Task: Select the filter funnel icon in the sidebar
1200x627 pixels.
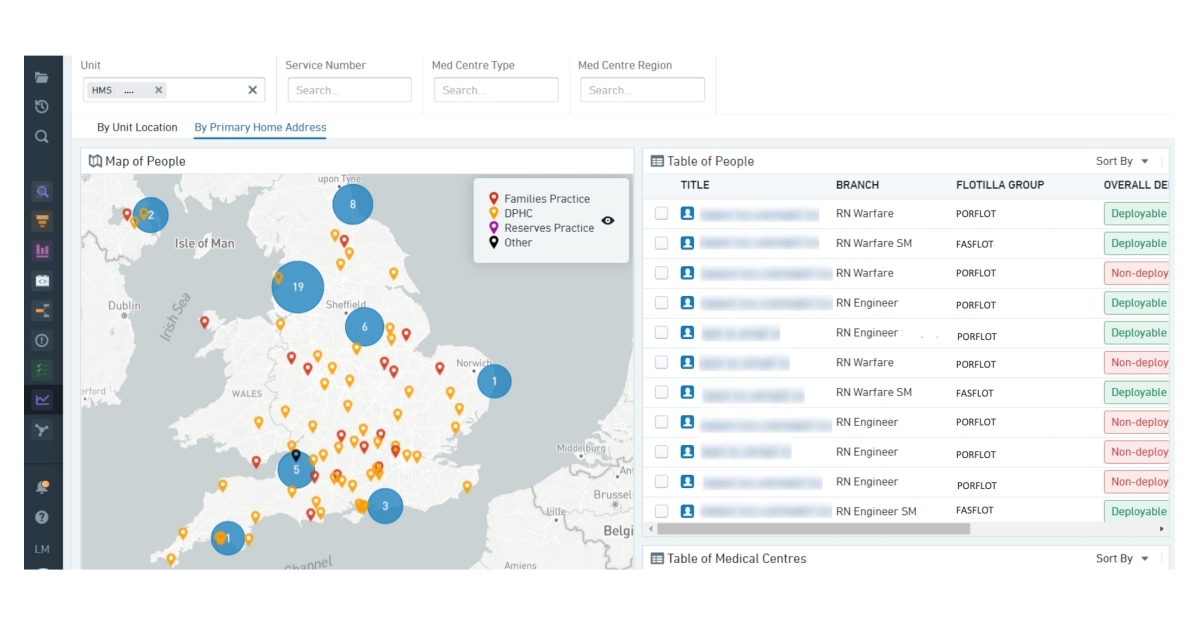Action: (41, 221)
